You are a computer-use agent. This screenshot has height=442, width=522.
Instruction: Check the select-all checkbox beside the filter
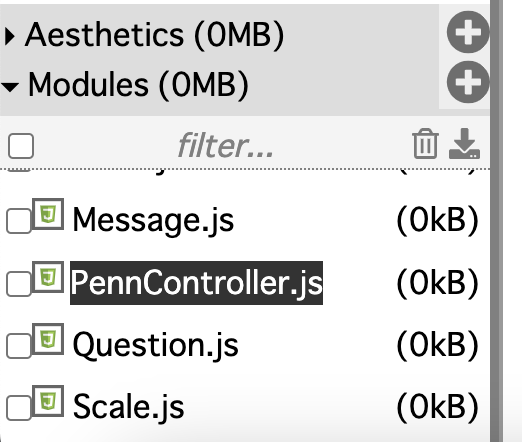tap(21, 146)
